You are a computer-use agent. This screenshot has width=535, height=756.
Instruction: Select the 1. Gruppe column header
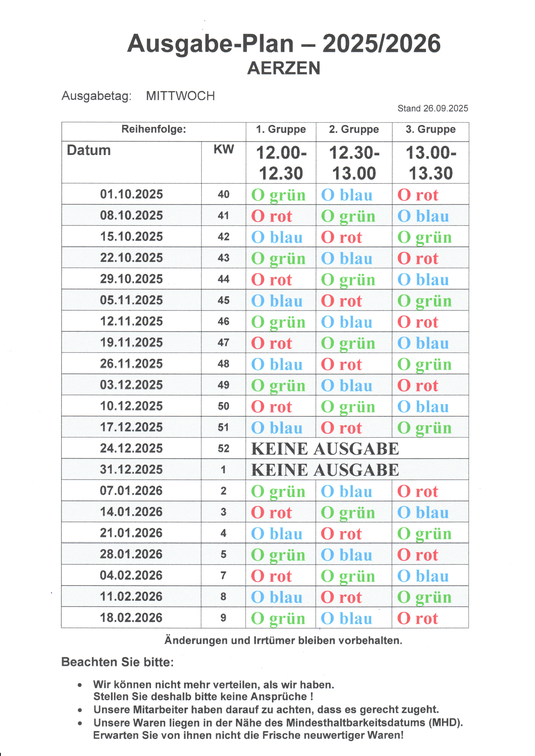pos(281,130)
